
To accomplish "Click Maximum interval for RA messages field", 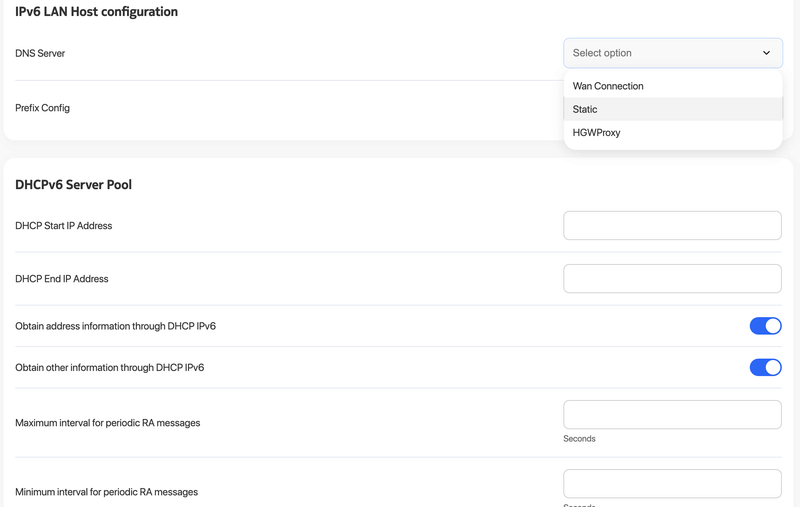I will [x=672, y=415].
